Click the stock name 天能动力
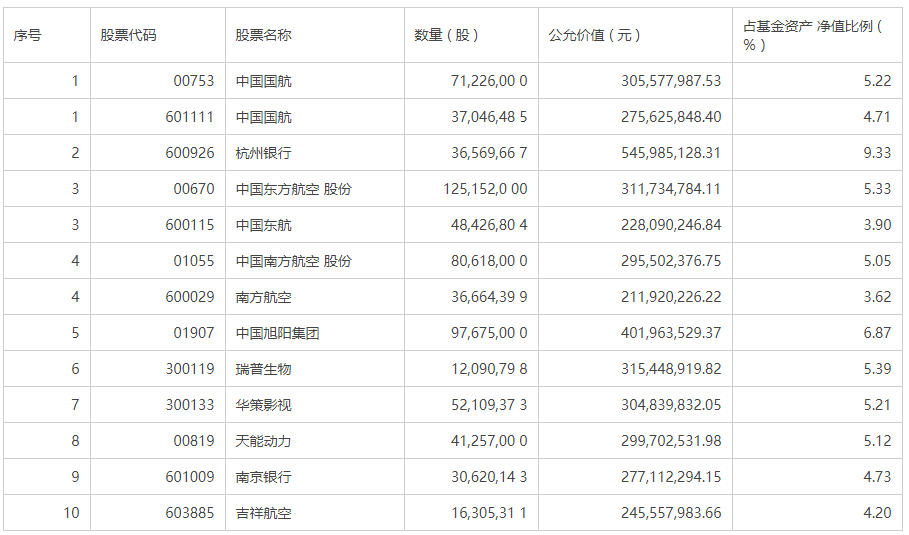This screenshot has width=909, height=535. 263,441
